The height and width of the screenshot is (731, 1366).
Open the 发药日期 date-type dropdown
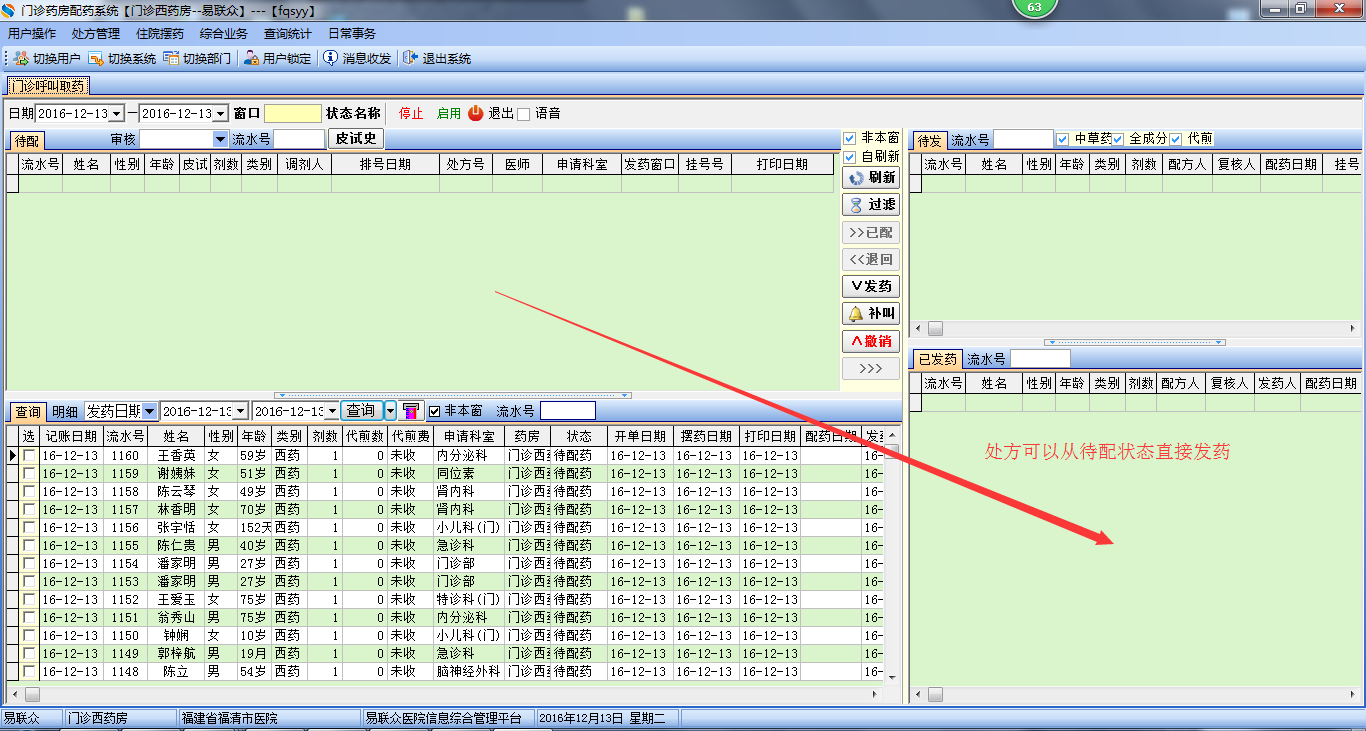(149, 411)
